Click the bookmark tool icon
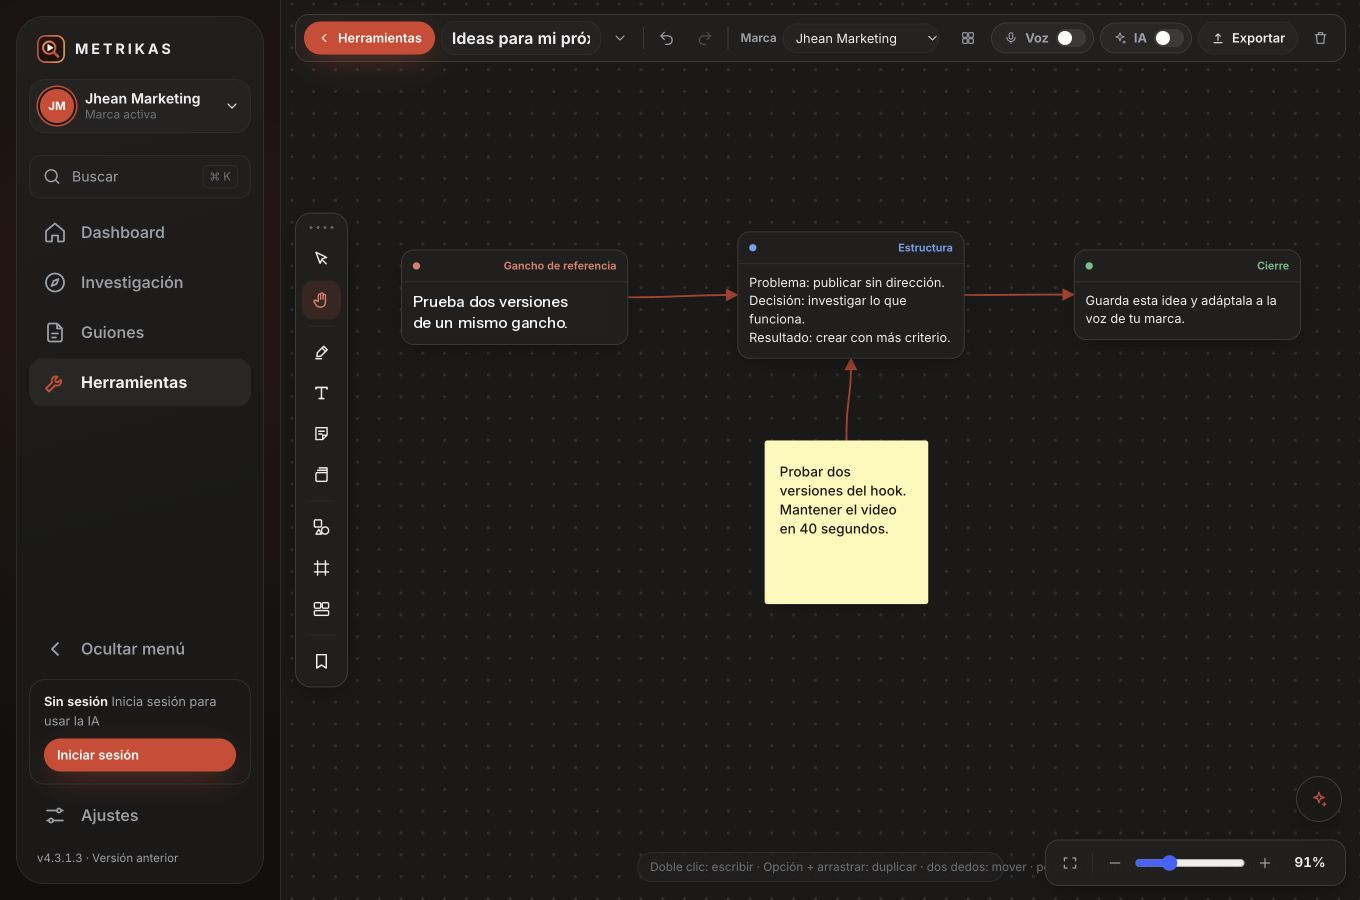Screen dimensions: 1360x900 [321, 661]
